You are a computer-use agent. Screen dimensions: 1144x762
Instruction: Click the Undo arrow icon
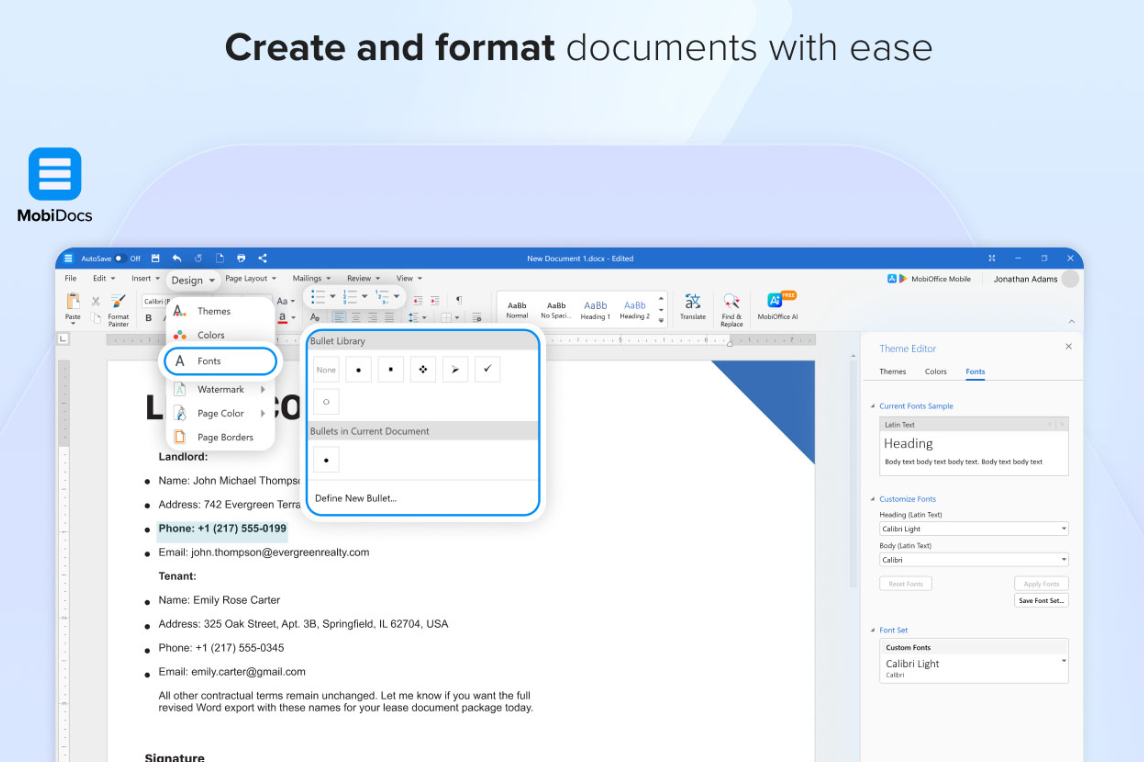(x=177, y=259)
